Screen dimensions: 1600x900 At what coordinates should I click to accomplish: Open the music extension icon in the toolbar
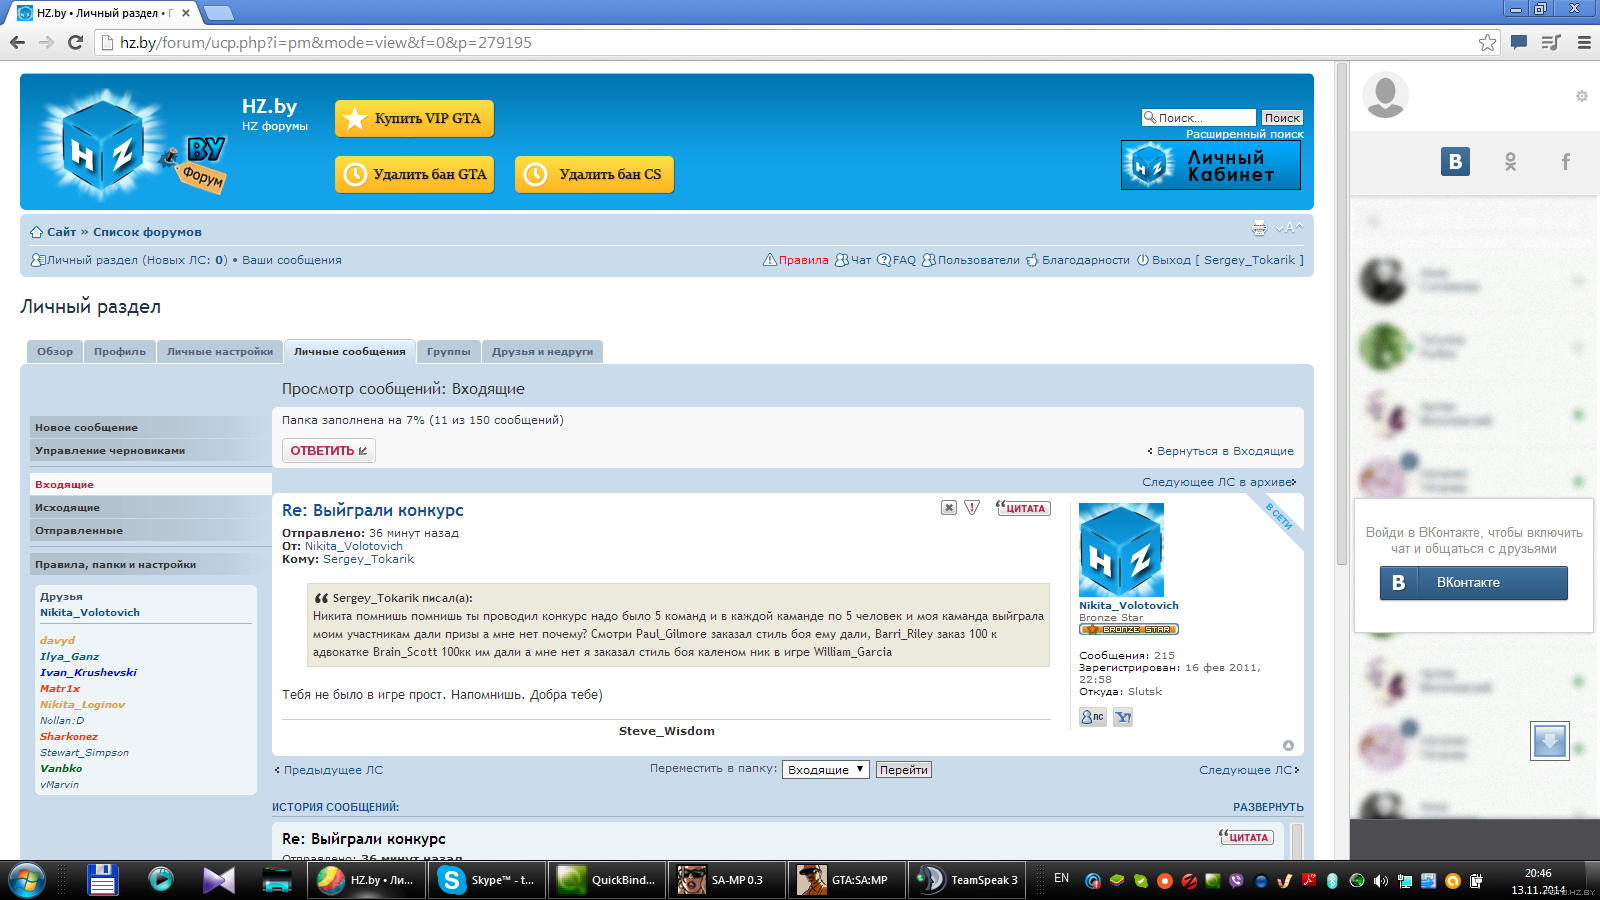point(1551,42)
